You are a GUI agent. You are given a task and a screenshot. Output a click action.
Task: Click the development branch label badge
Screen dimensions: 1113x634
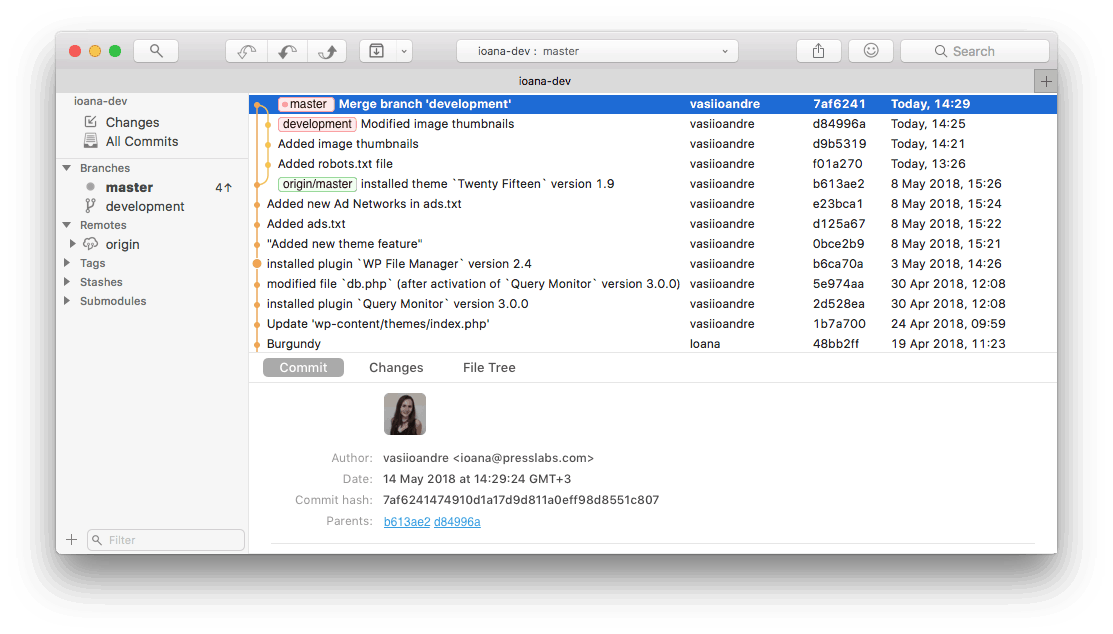tap(317, 124)
